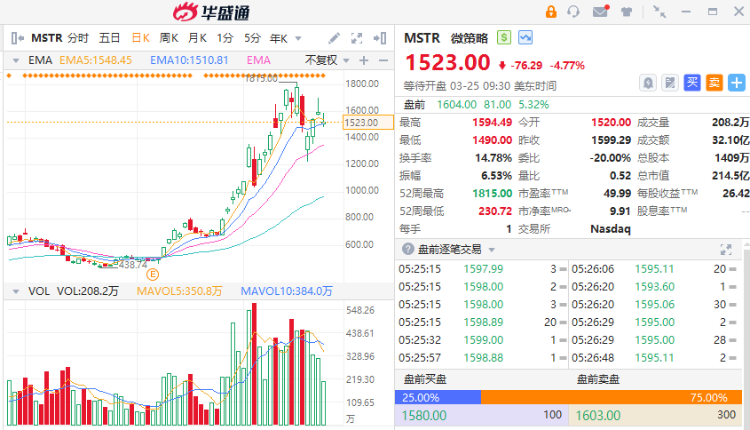Open more periods dropdown after 年K
Screen dimensions: 750x430
(298, 39)
